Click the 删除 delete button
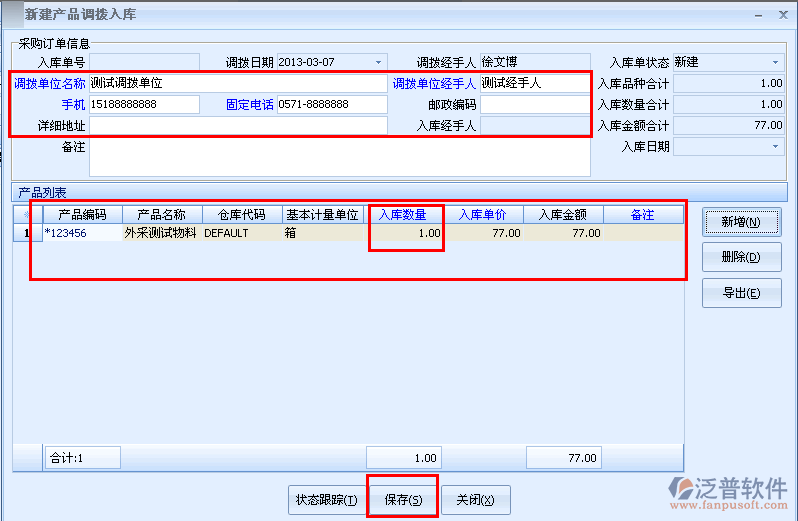This screenshot has width=798, height=521. (x=741, y=257)
